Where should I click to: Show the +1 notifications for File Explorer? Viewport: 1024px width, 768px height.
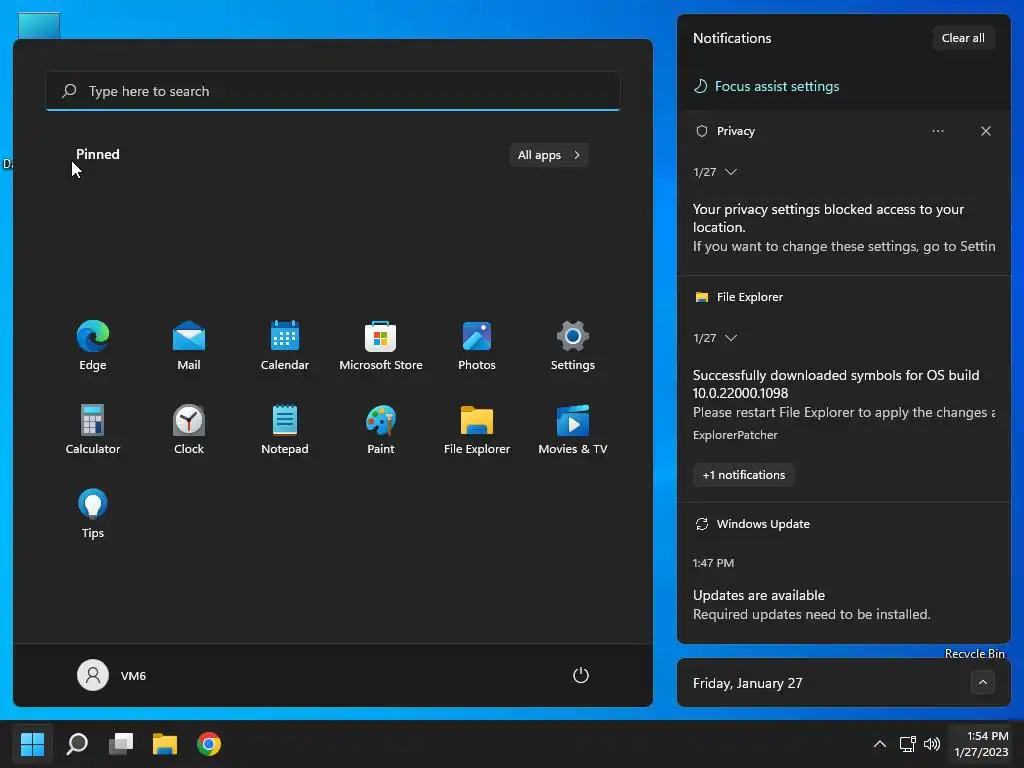tap(743, 475)
